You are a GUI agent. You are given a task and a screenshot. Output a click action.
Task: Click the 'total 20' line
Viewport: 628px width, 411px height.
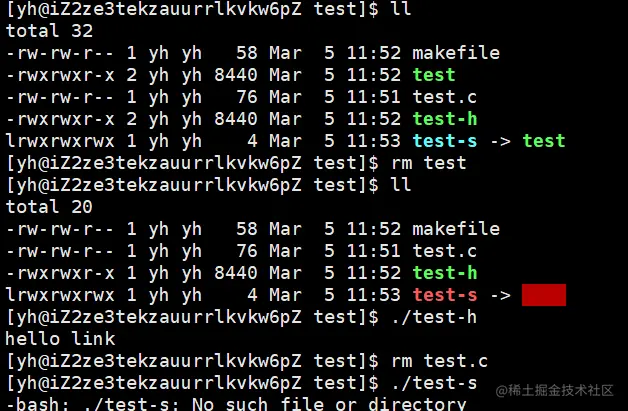click(49, 207)
